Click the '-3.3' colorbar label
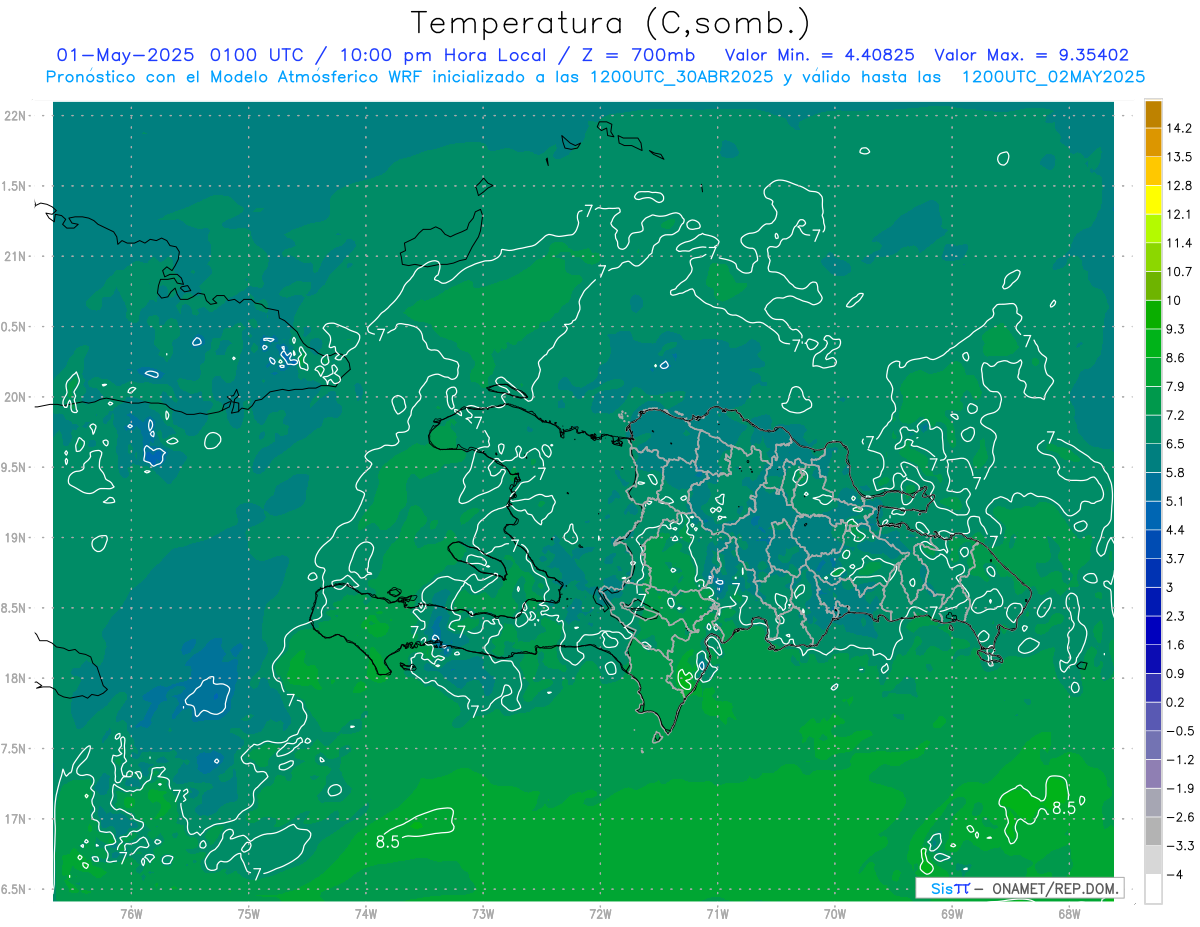Screen dimensions: 1200x927 pyautogui.click(x=1180, y=846)
